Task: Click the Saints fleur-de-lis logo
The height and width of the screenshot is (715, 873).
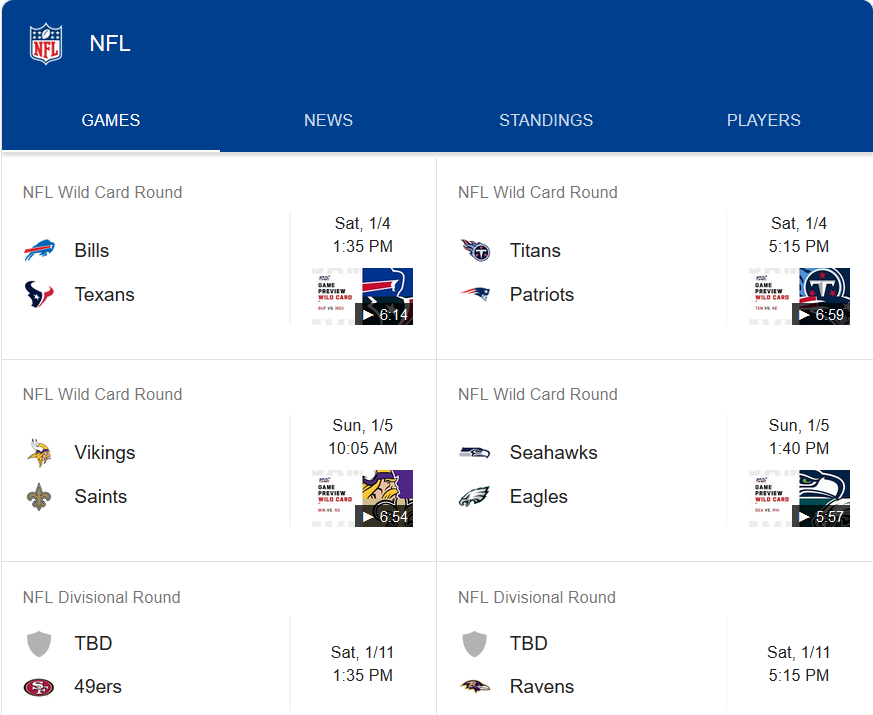Action: pos(39,496)
